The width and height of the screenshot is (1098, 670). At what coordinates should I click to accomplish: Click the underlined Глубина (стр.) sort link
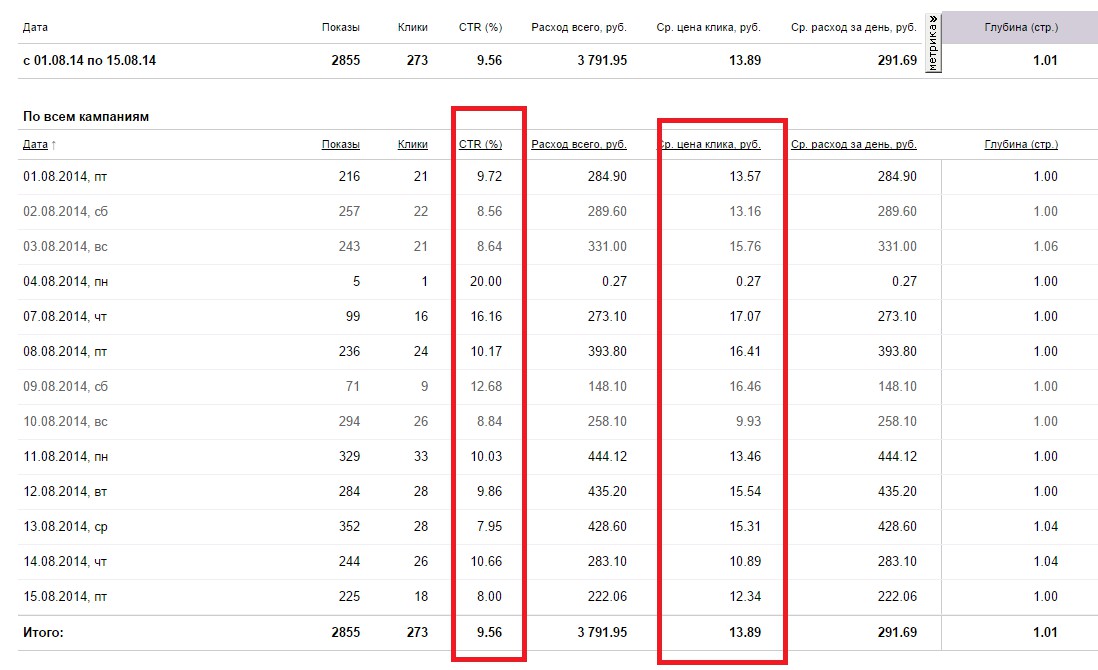(1020, 145)
